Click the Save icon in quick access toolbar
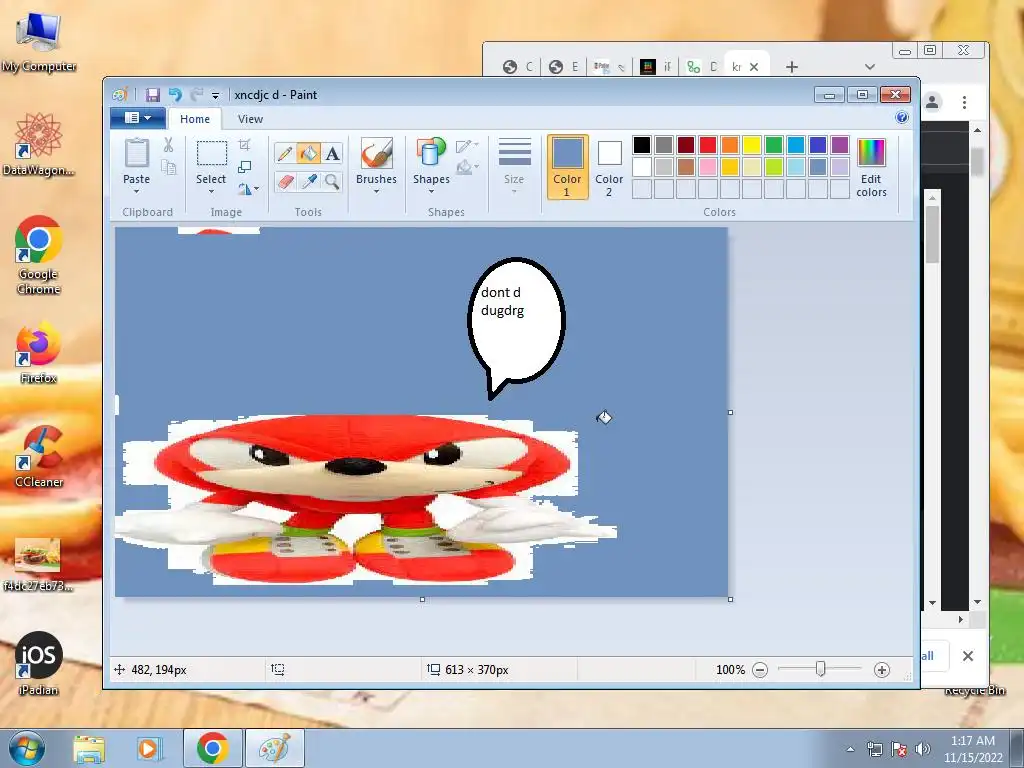This screenshot has height=768, width=1024. pos(152,95)
